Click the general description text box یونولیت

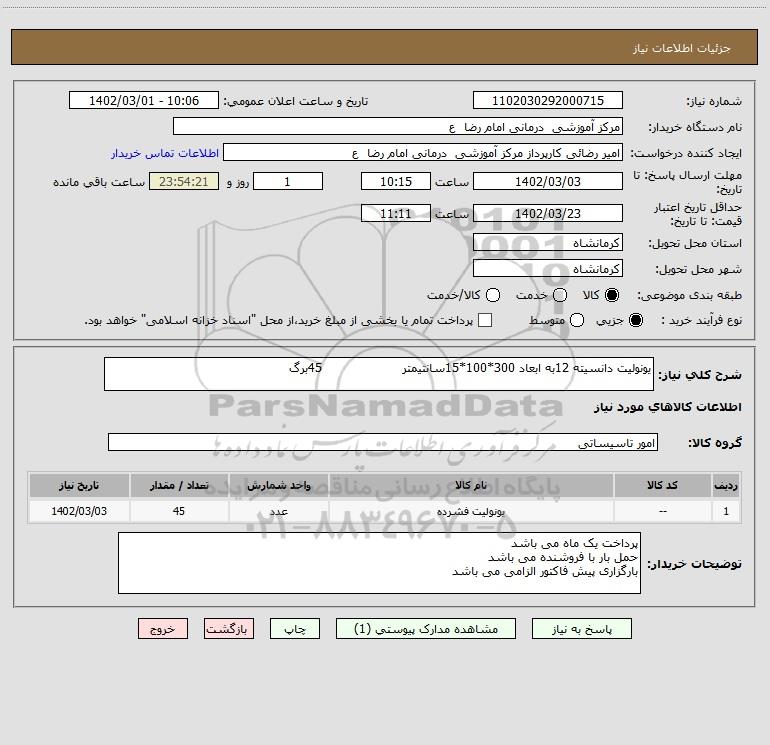(x=379, y=374)
